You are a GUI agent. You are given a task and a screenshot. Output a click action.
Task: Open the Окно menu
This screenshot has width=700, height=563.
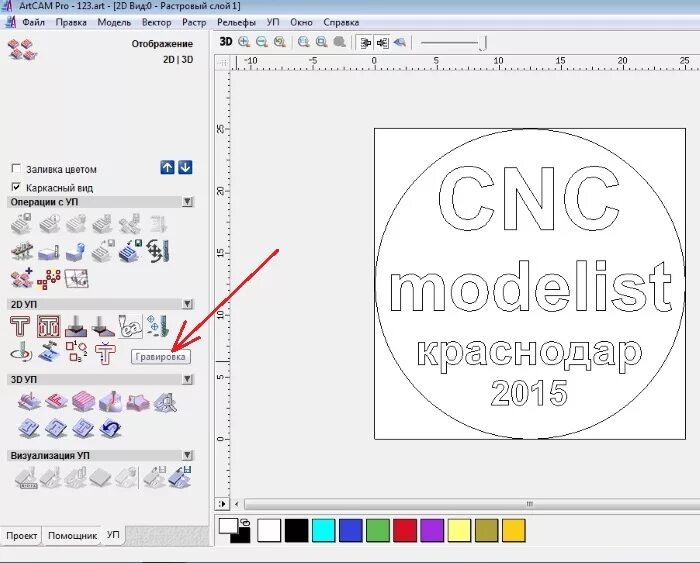(x=301, y=22)
